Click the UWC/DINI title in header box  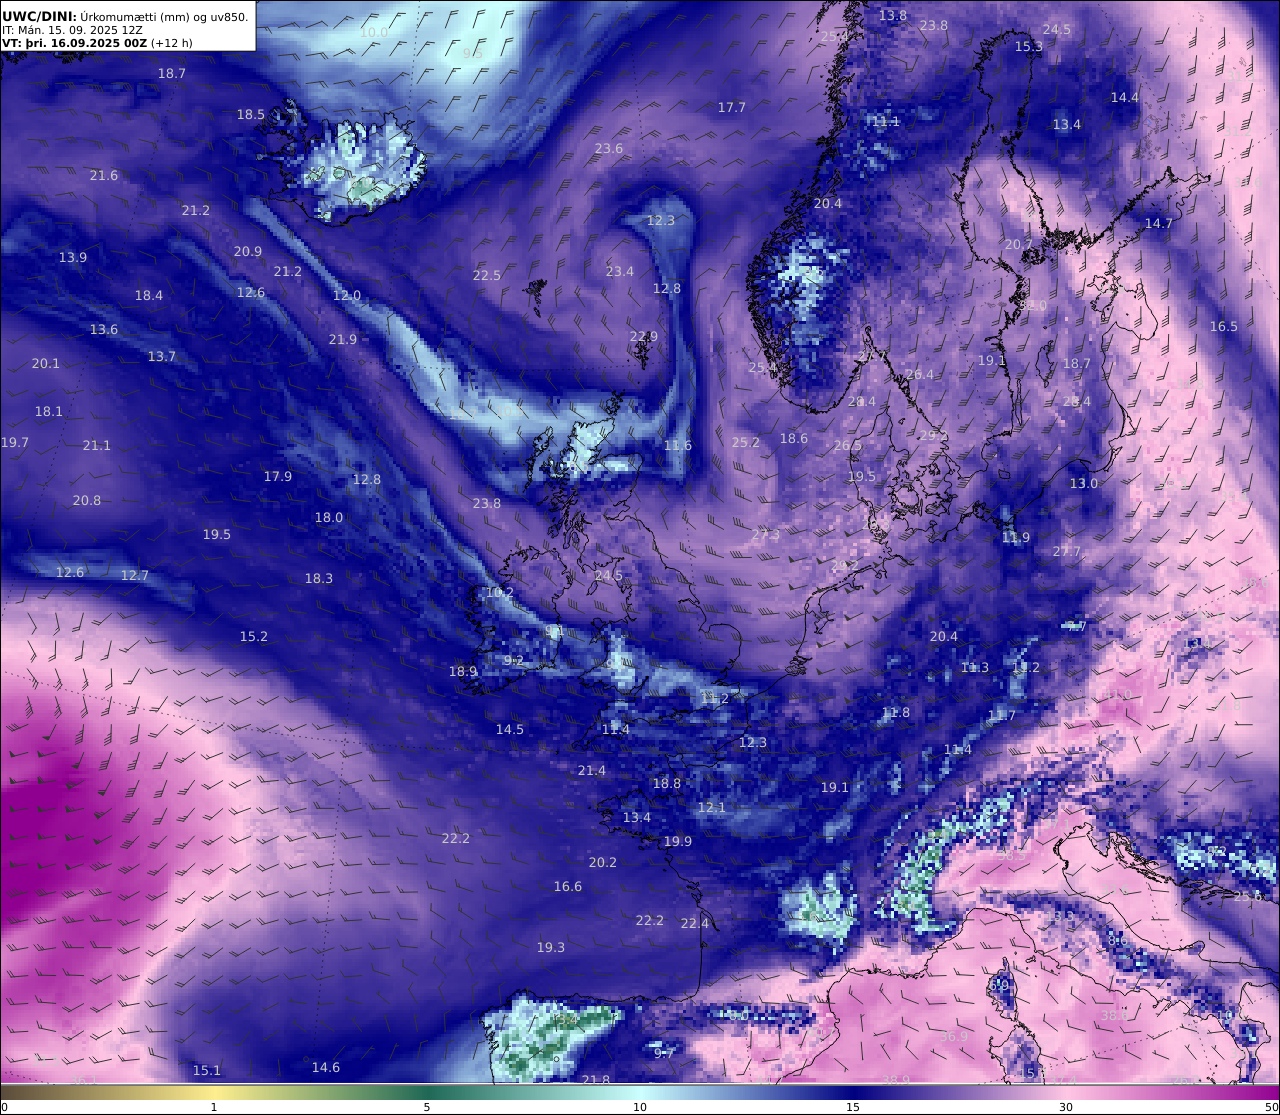coord(38,16)
